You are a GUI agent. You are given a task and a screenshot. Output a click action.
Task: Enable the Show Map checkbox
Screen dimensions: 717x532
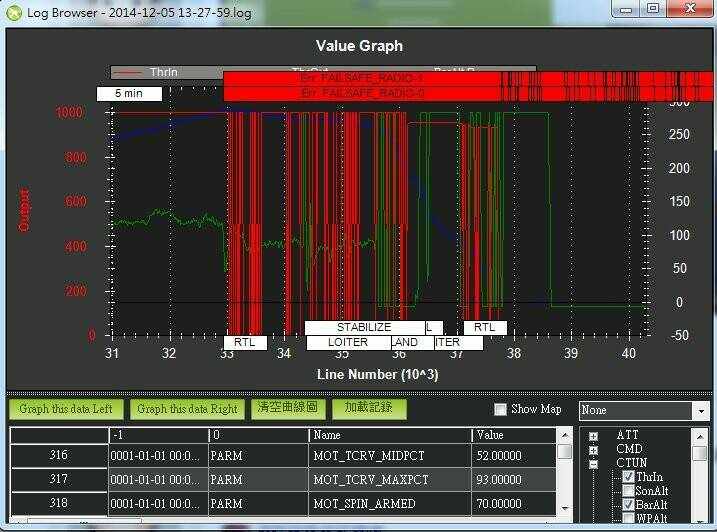coord(501,409)
